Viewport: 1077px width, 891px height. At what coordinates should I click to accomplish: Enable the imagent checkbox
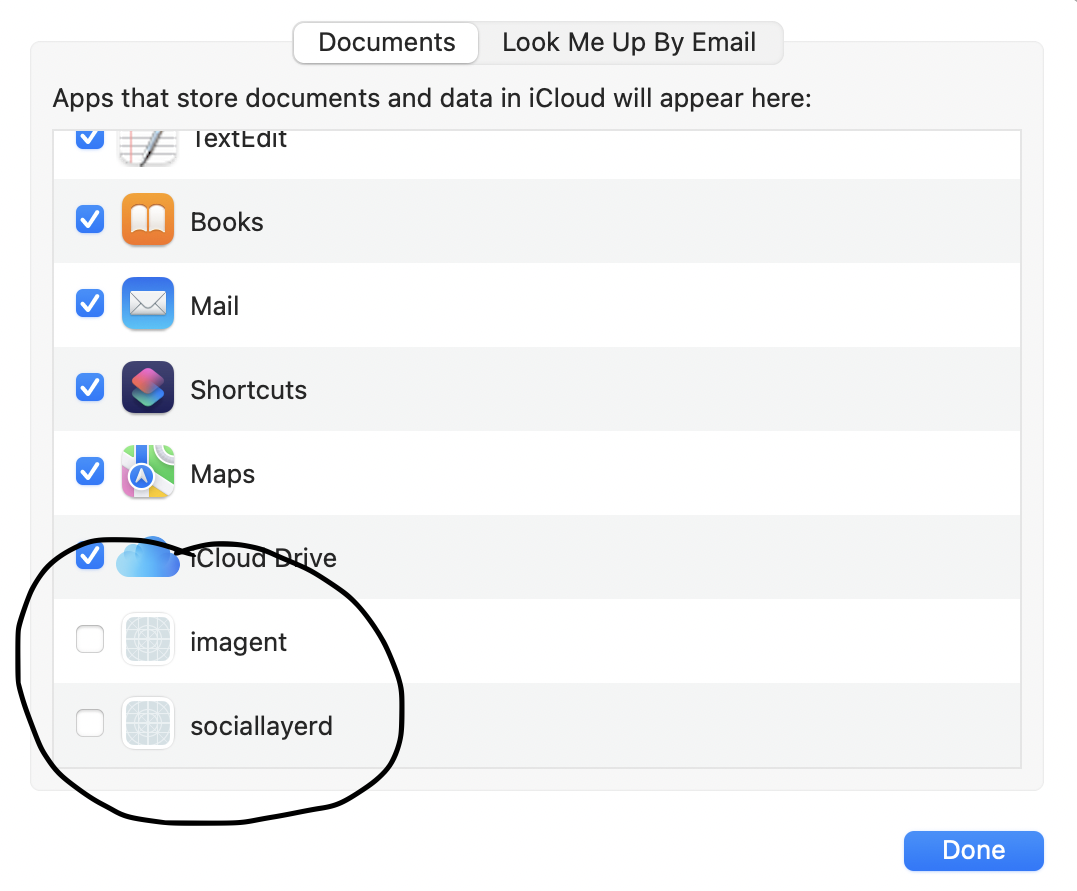click(90, 640)
